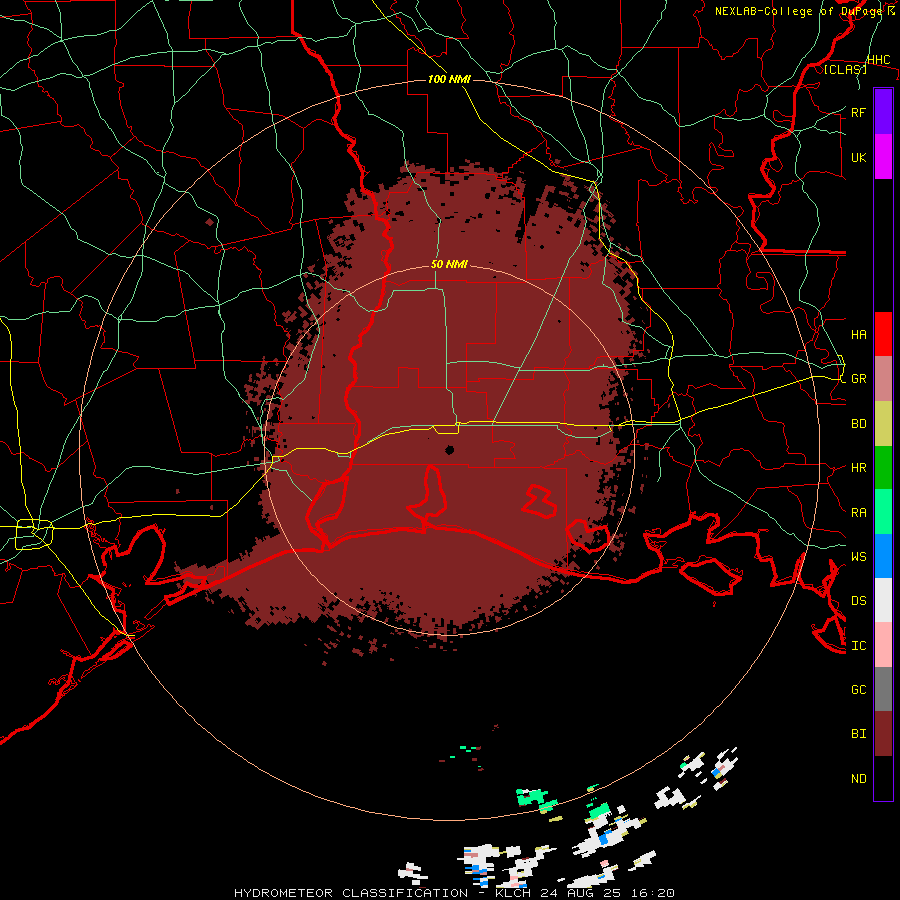
Task: Click the magenta UK legend swatch
Action: pos(883,157)
